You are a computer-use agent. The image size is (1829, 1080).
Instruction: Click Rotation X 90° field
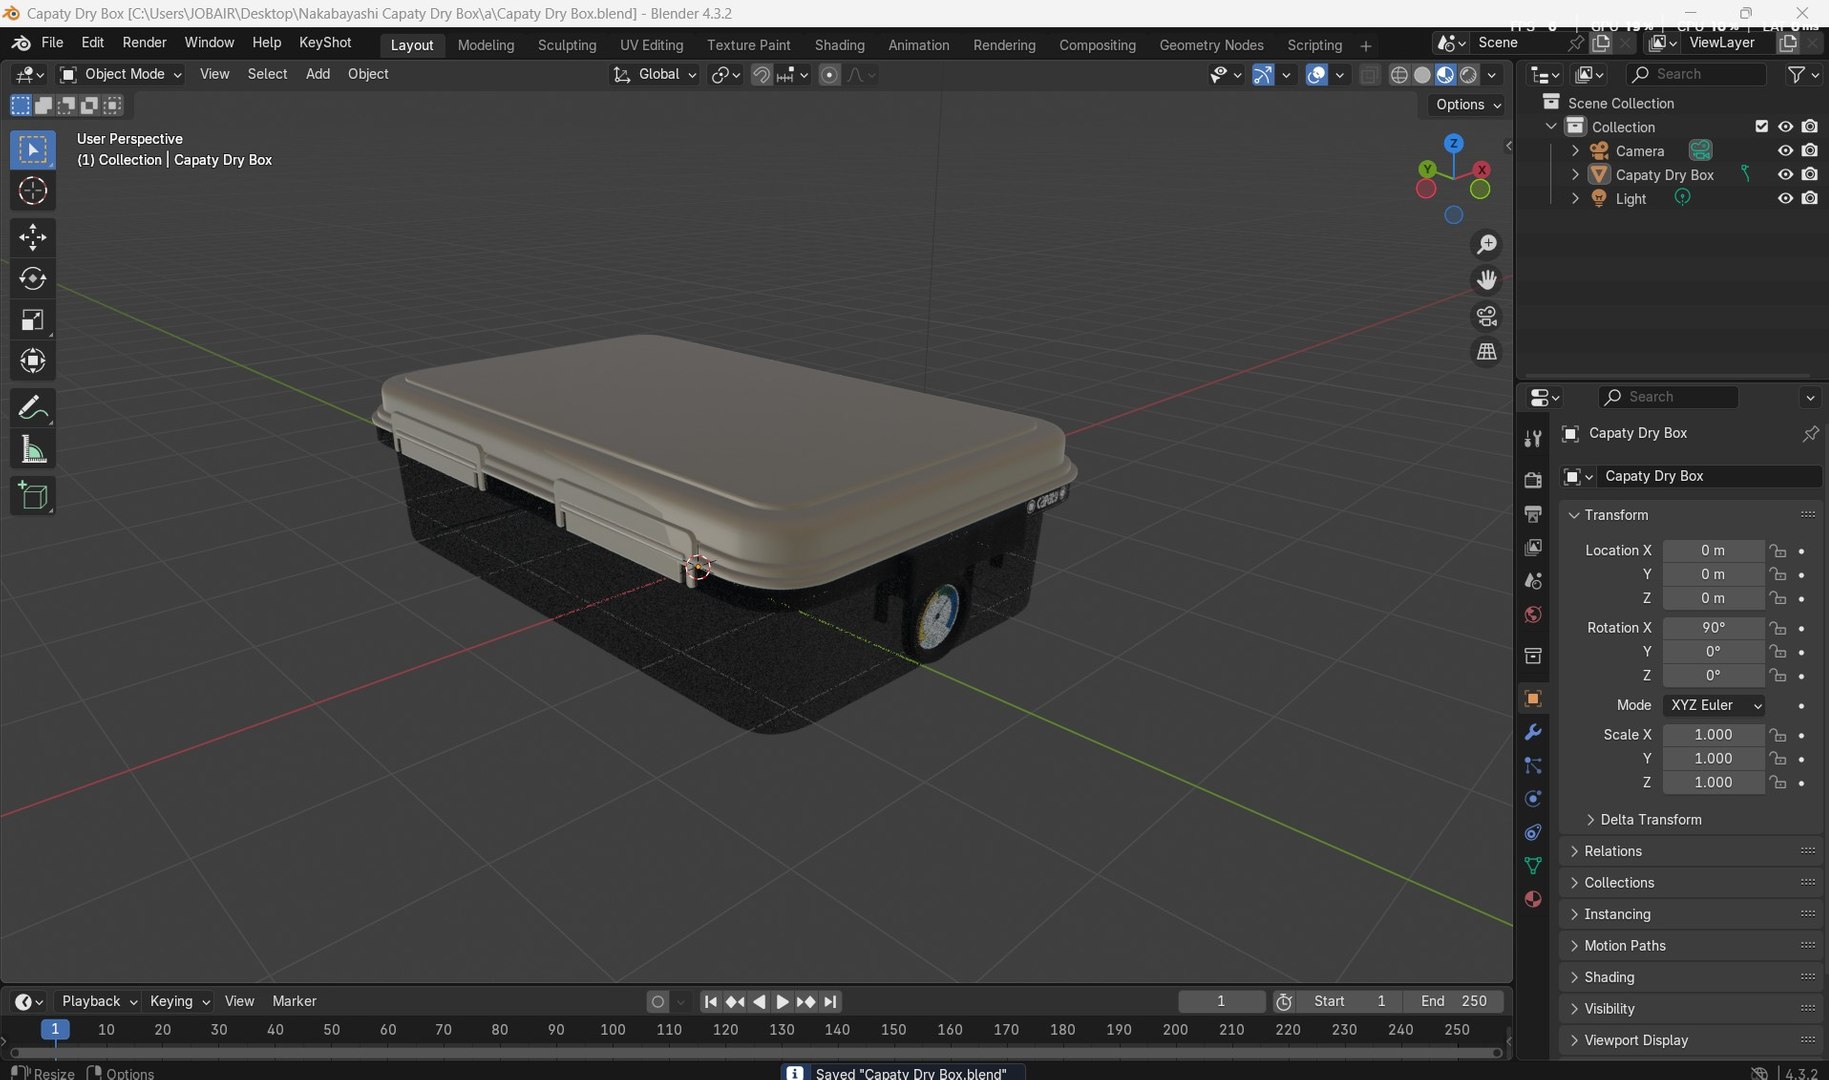click(1713, 627)
